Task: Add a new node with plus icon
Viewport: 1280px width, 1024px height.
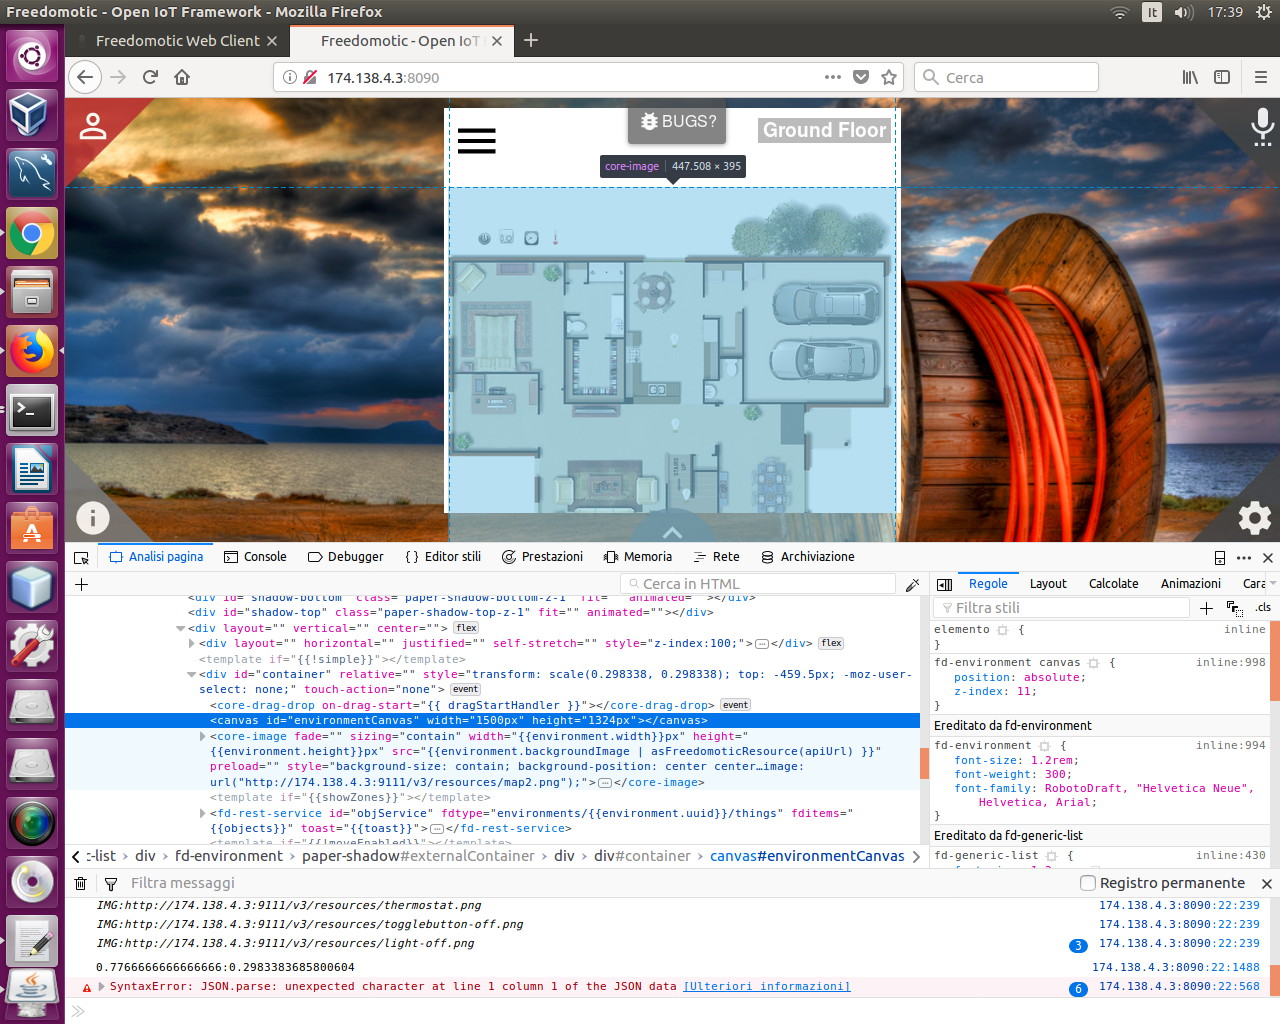Action: coord(82,584)
